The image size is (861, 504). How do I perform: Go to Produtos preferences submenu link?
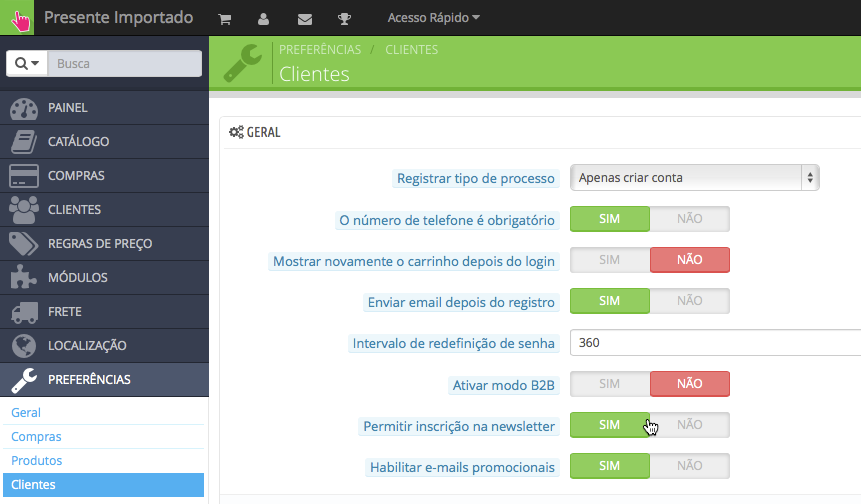pos(37,461)
